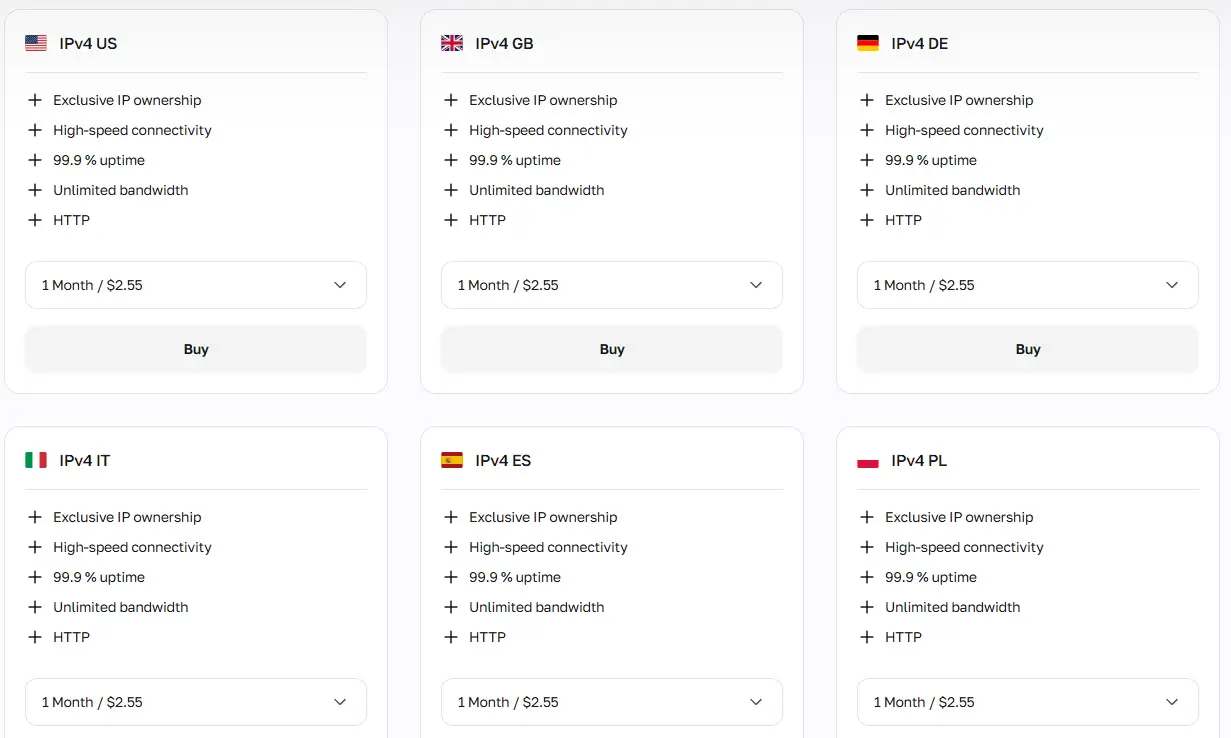Click the US flag icon
1231x738 pixels.
(x=36, y=43)
